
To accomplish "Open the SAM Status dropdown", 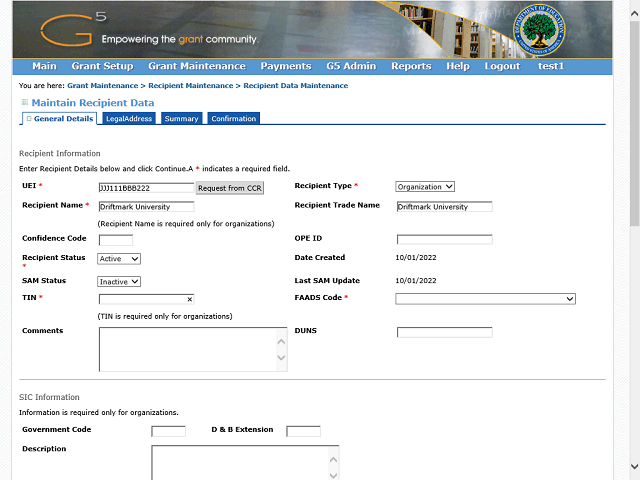I will click(119, 282).
